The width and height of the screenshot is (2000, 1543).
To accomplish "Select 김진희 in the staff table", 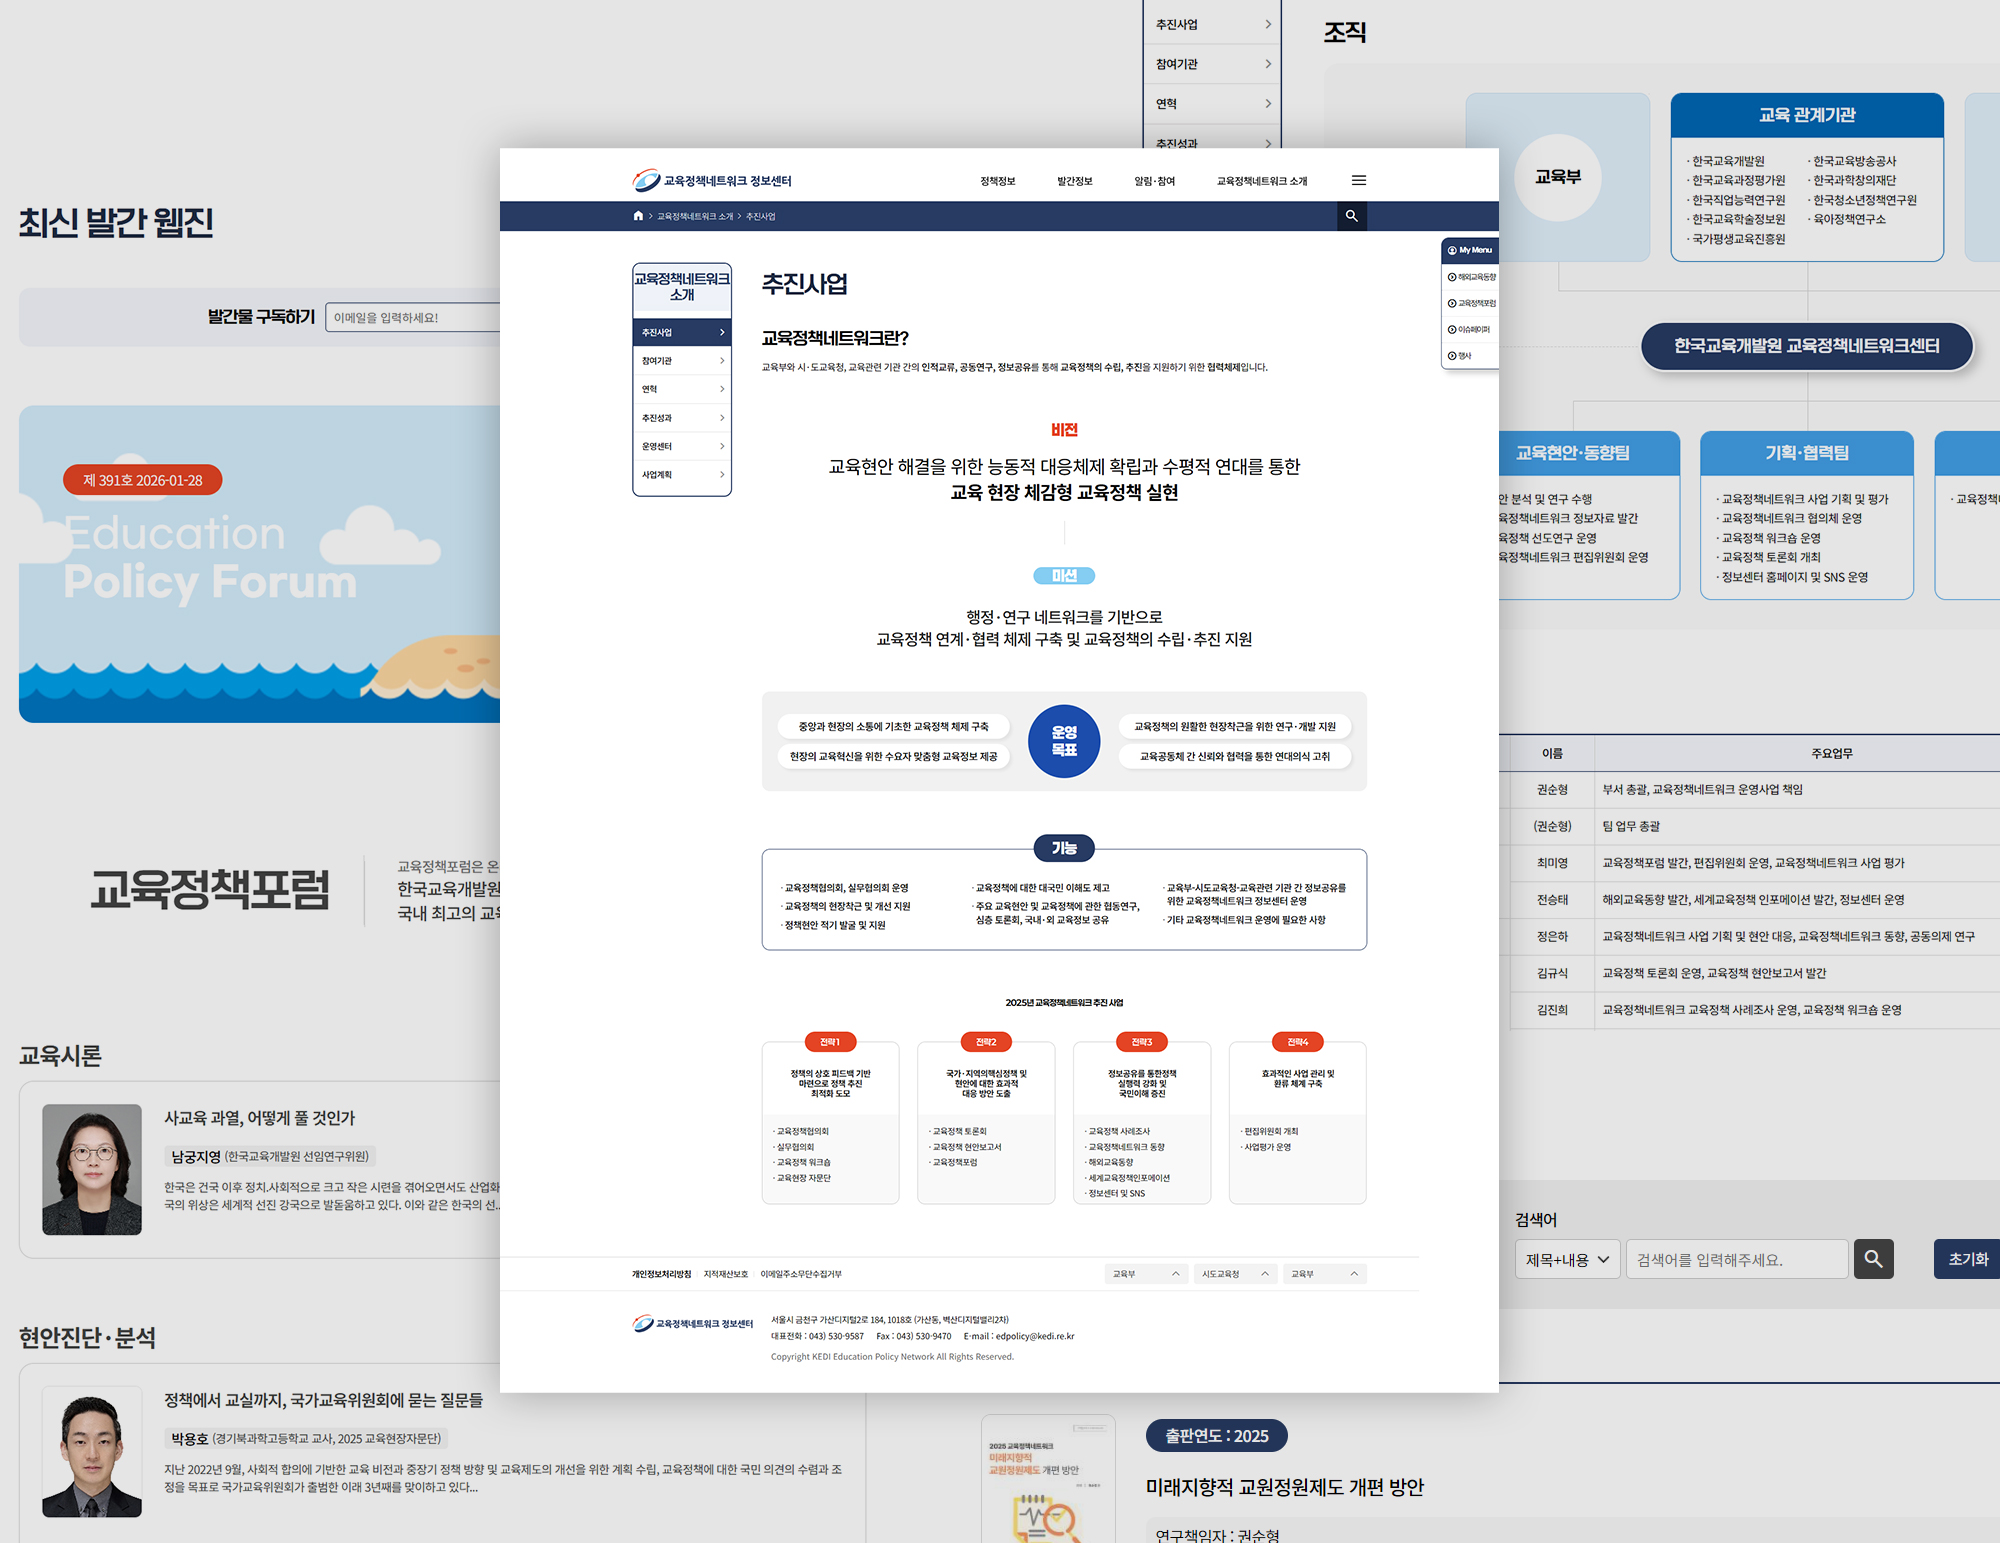I will click(x=1552, y=1010).
